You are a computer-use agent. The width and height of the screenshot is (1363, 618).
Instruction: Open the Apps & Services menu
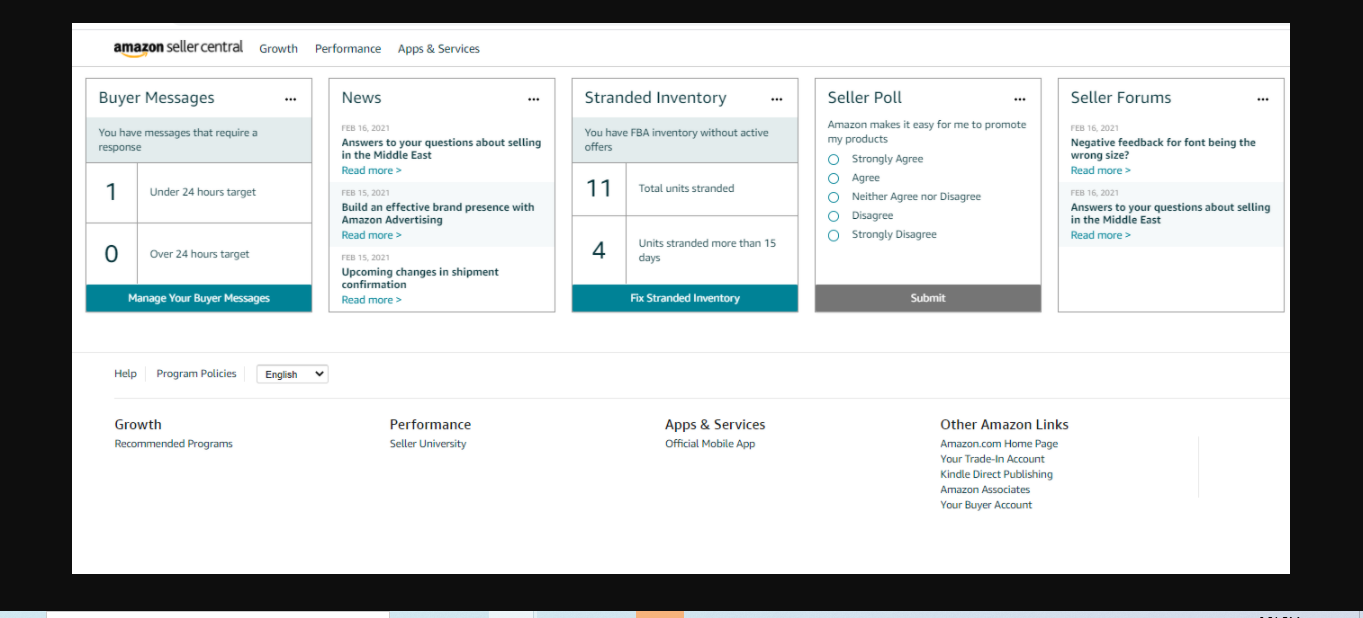(x=438, y=49)
